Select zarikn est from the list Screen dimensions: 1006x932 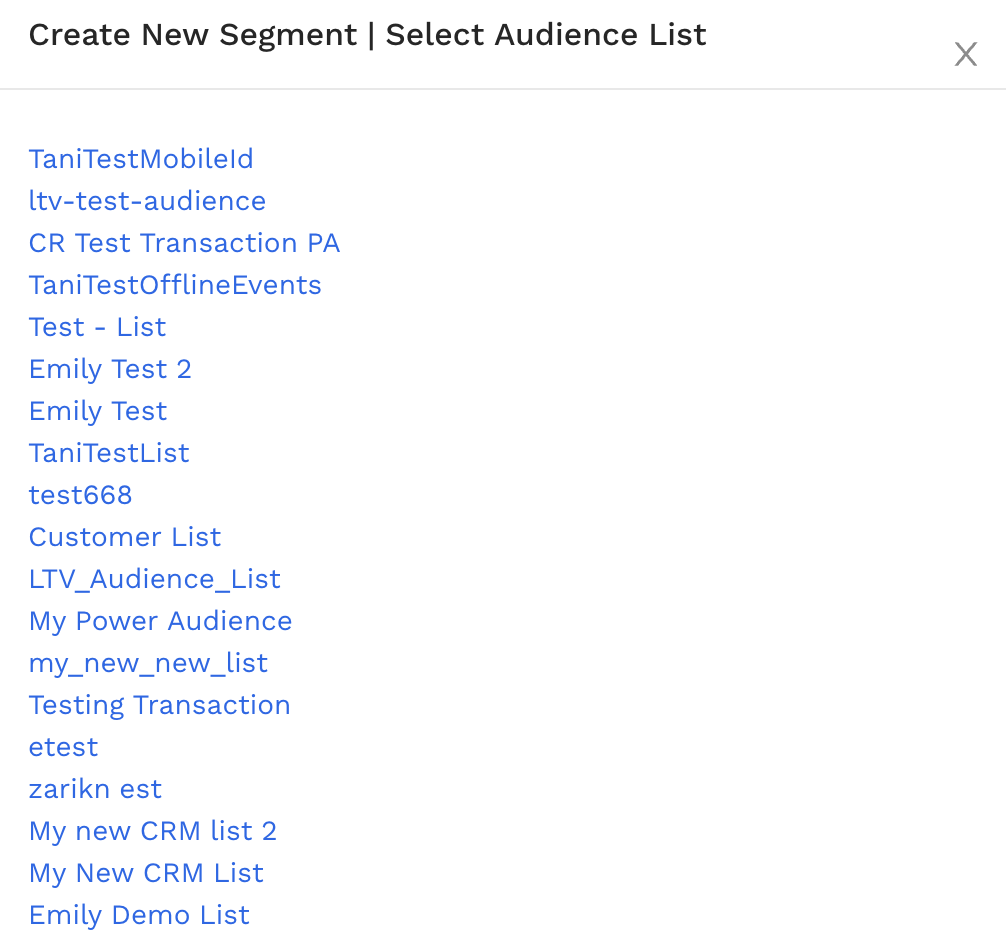click(x=95, y=789)
